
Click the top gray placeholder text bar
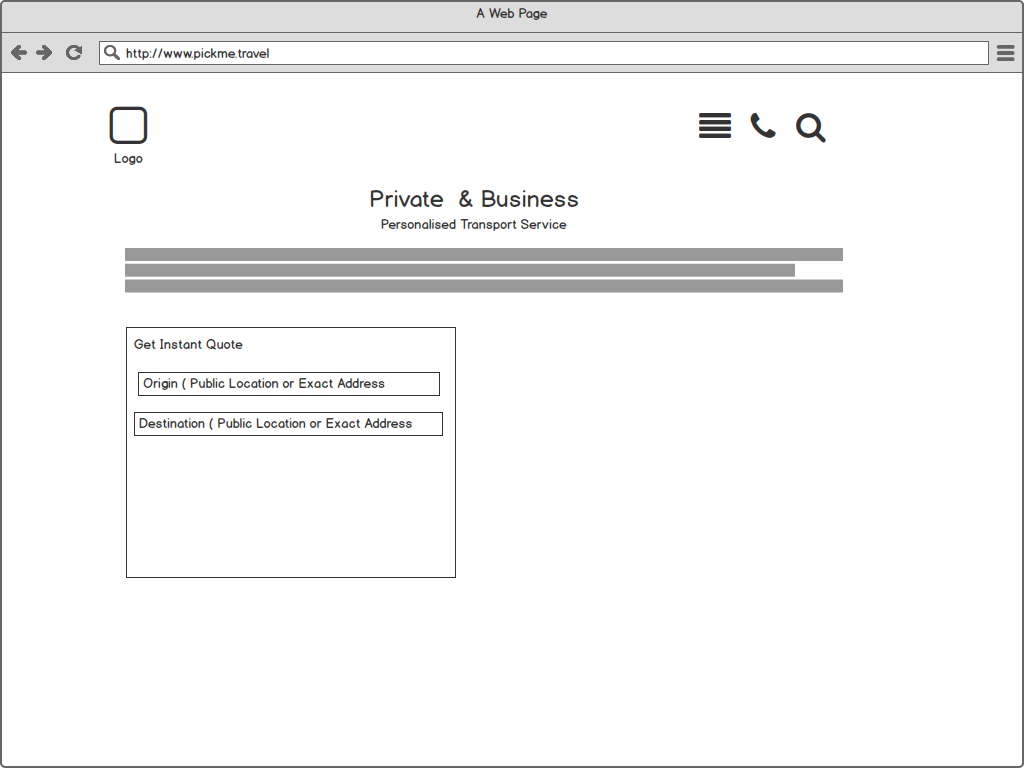(483, 255)
